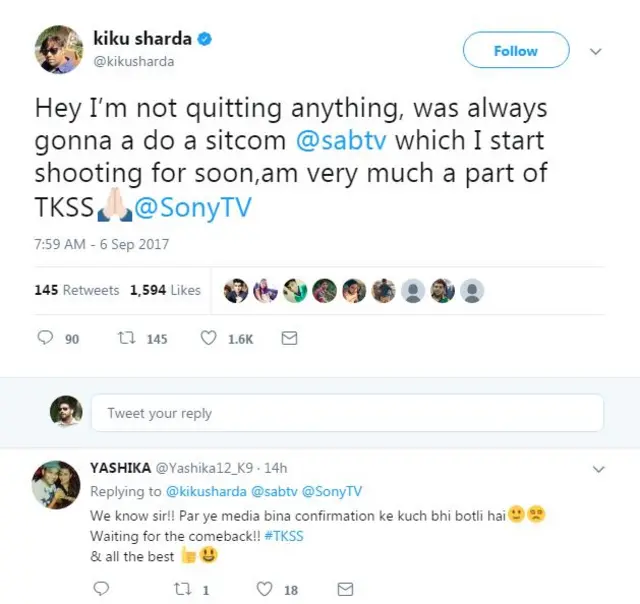Like kiku sharda's main tweet
The width and height of the screenshot is (640, 604).
tap(209, 339)
